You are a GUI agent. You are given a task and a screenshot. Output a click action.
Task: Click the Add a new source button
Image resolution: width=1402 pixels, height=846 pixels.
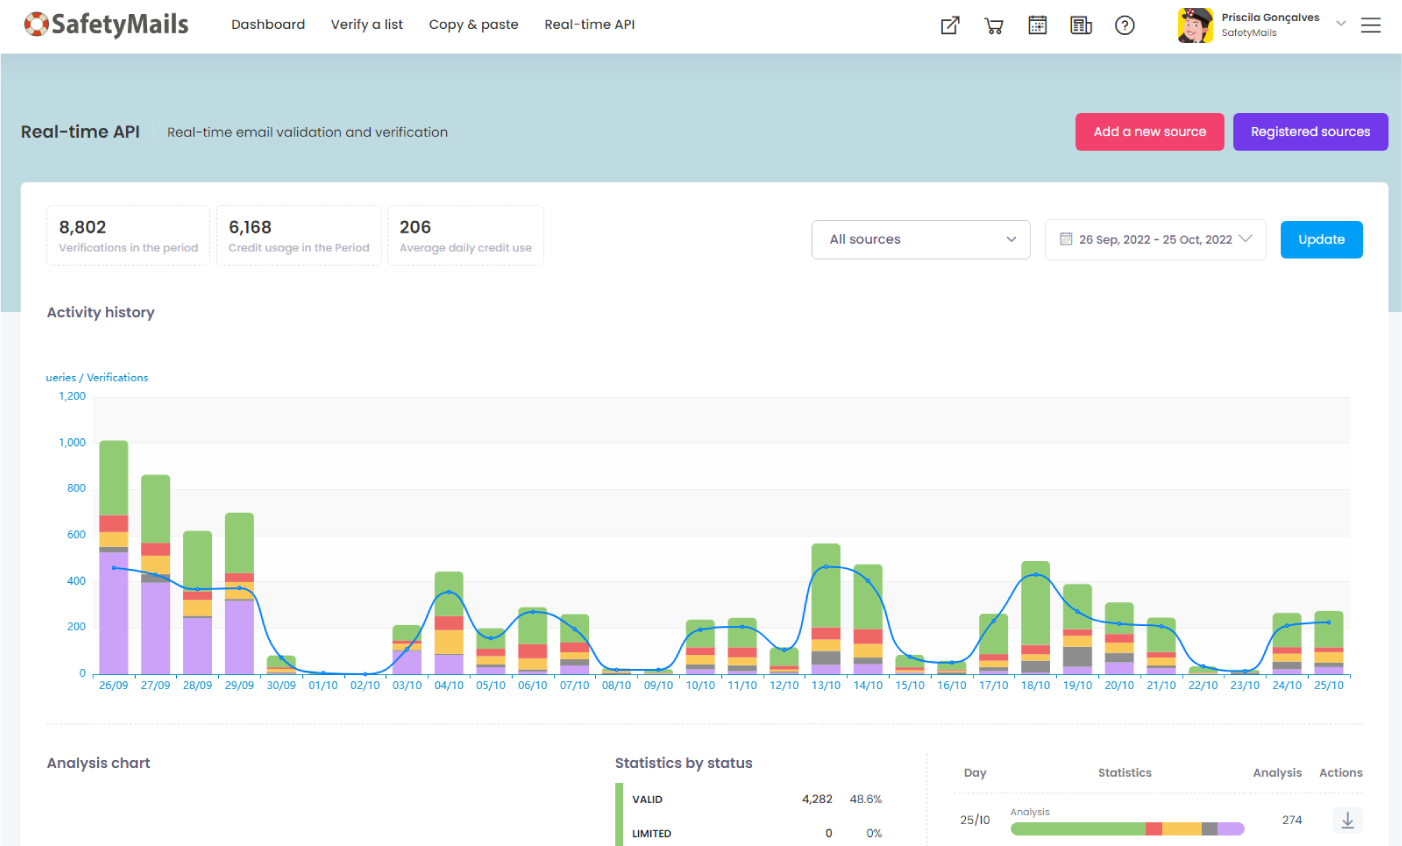[1149, 132]
